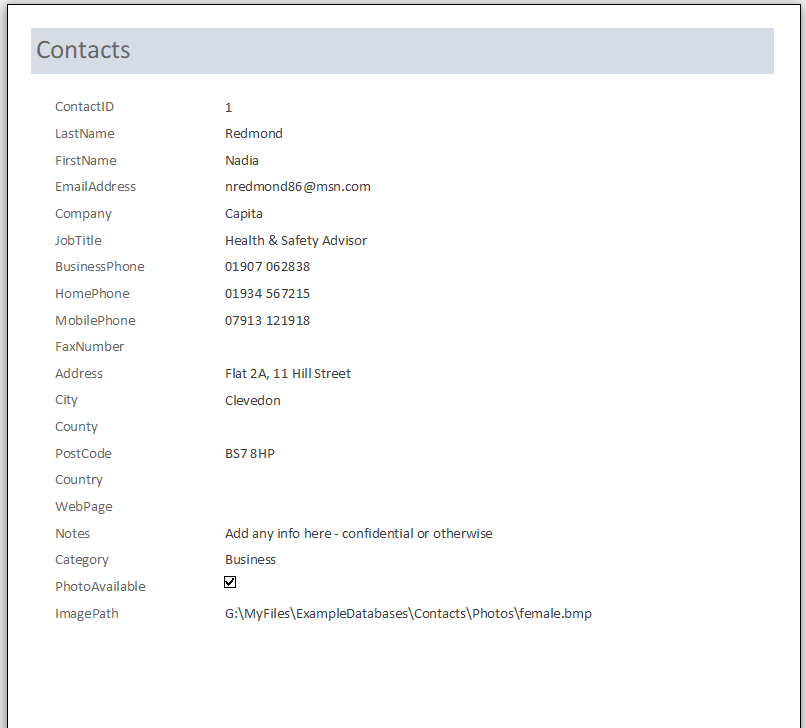Select the ContactID value 1
Viewport: 806px width, 728px height.
coord(228,107)
